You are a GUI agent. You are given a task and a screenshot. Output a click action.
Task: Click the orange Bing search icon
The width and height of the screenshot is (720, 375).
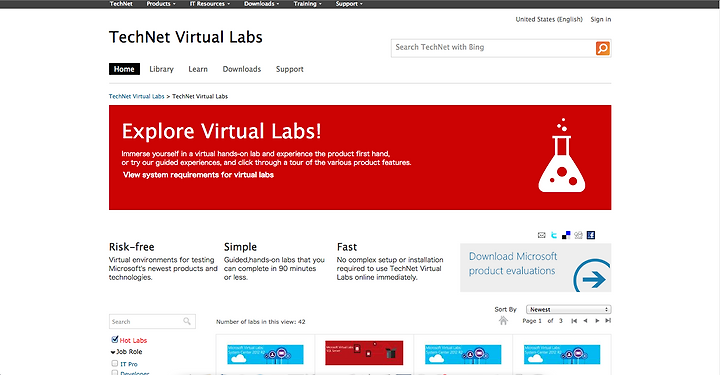pos(602,48)
